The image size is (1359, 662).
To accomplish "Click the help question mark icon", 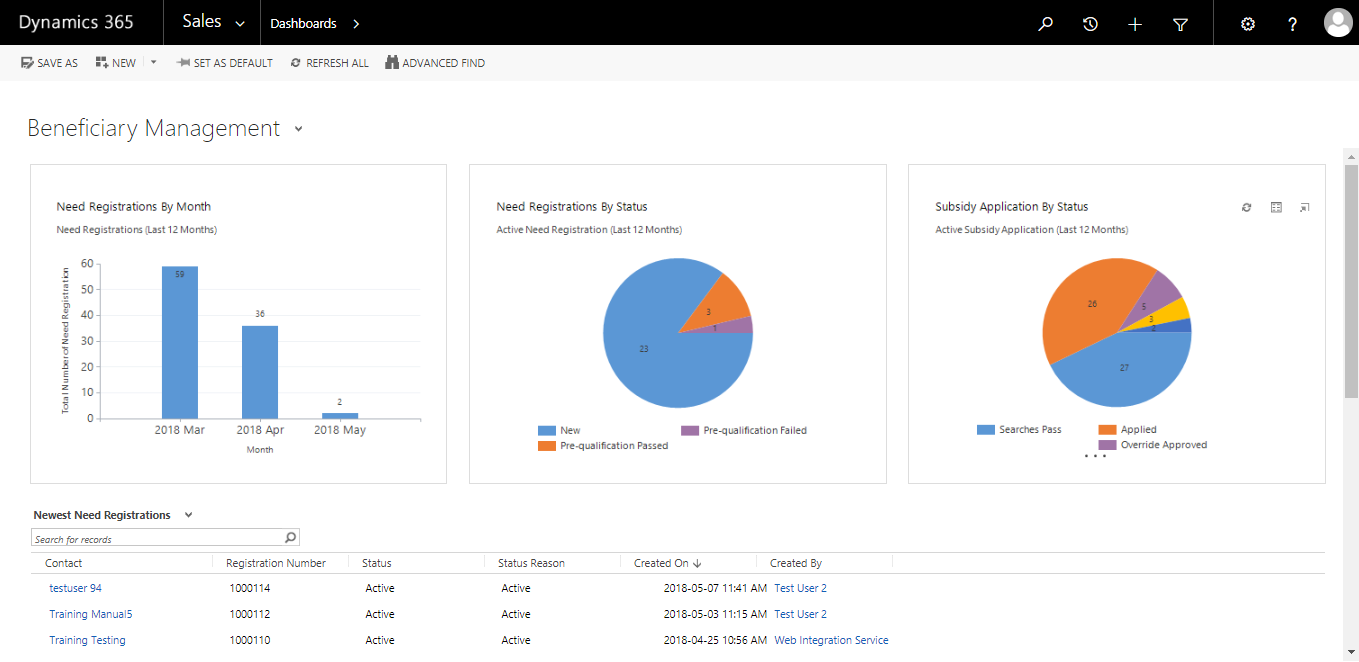I will click(x=1292, y=24).
